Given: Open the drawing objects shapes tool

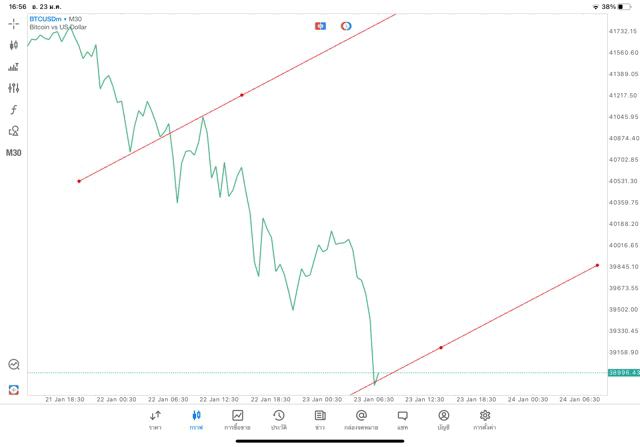Looking at the screenshot, I should point(14,131).
